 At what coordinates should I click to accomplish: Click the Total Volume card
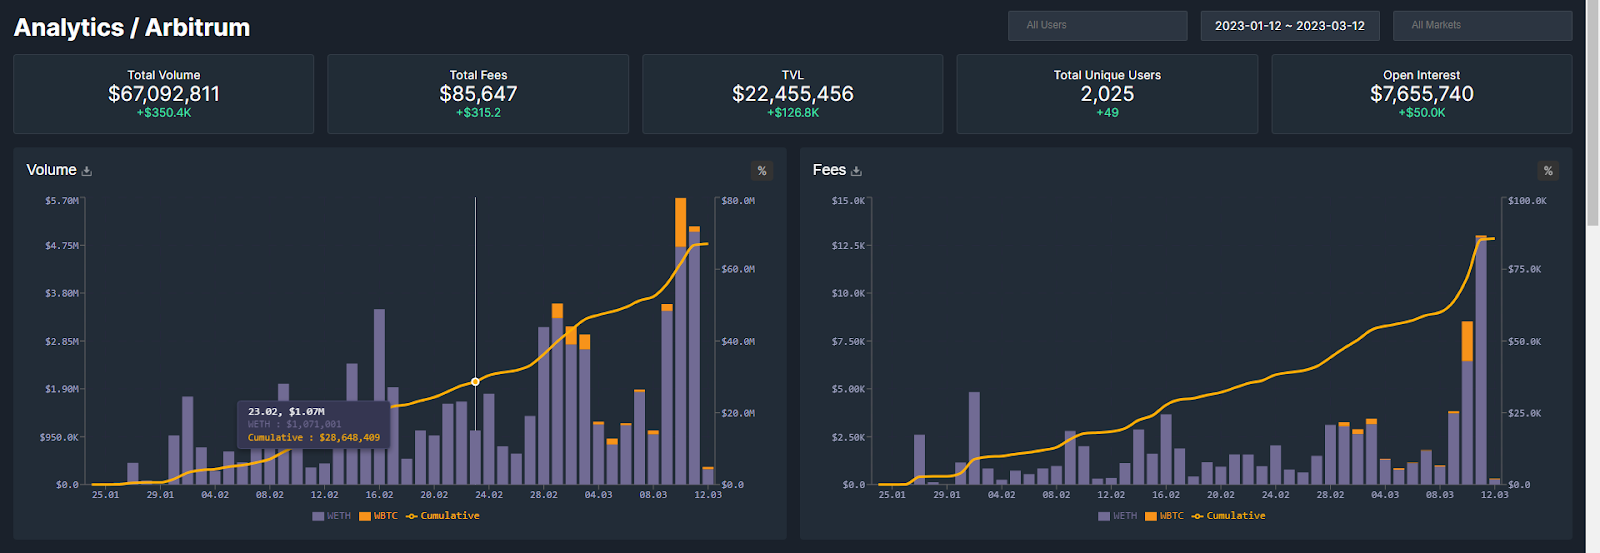[x=164, y=94]
